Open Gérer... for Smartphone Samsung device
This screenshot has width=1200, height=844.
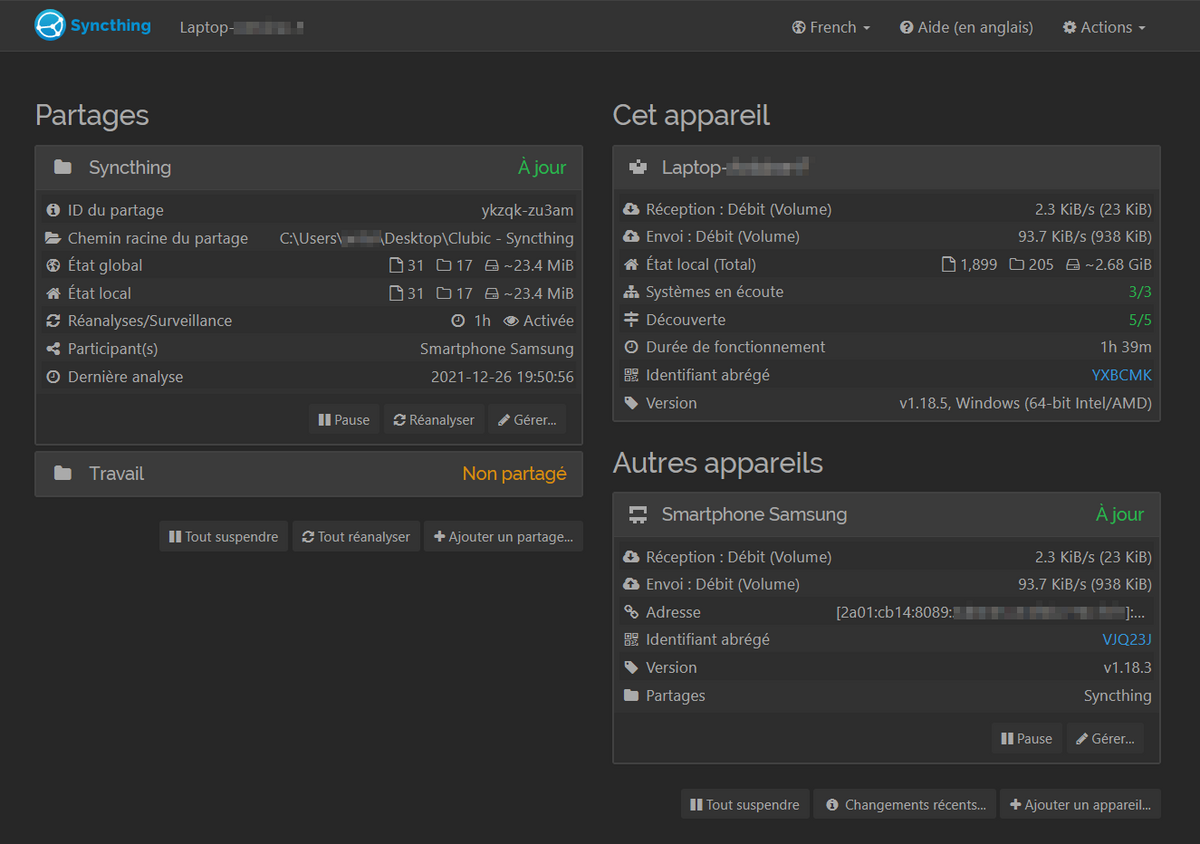pos(1105,739)
